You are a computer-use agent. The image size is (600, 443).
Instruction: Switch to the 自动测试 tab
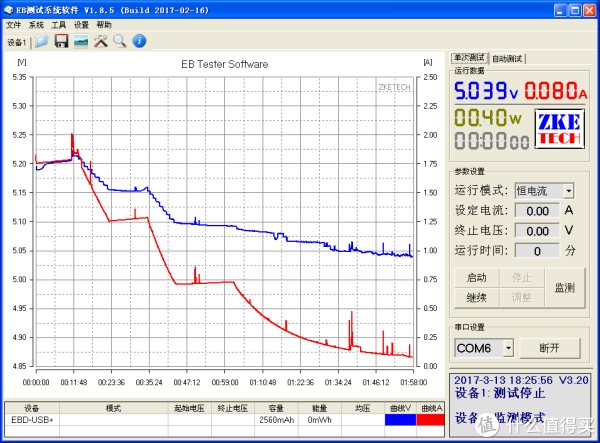507,59
